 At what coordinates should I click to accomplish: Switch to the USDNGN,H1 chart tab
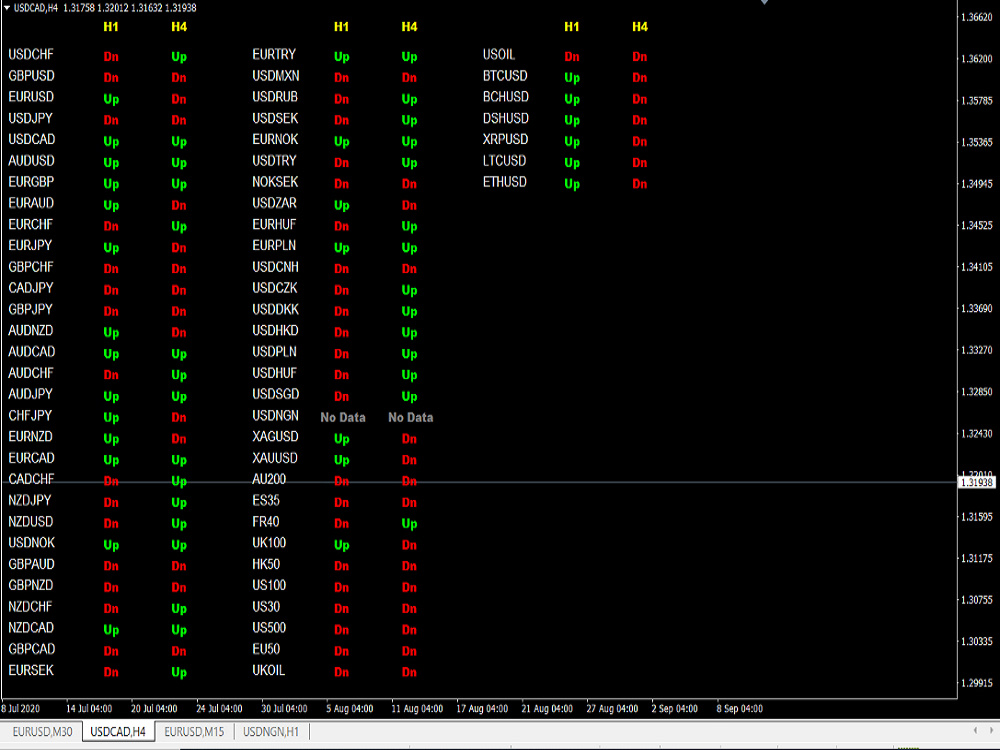tap(272, 732)
